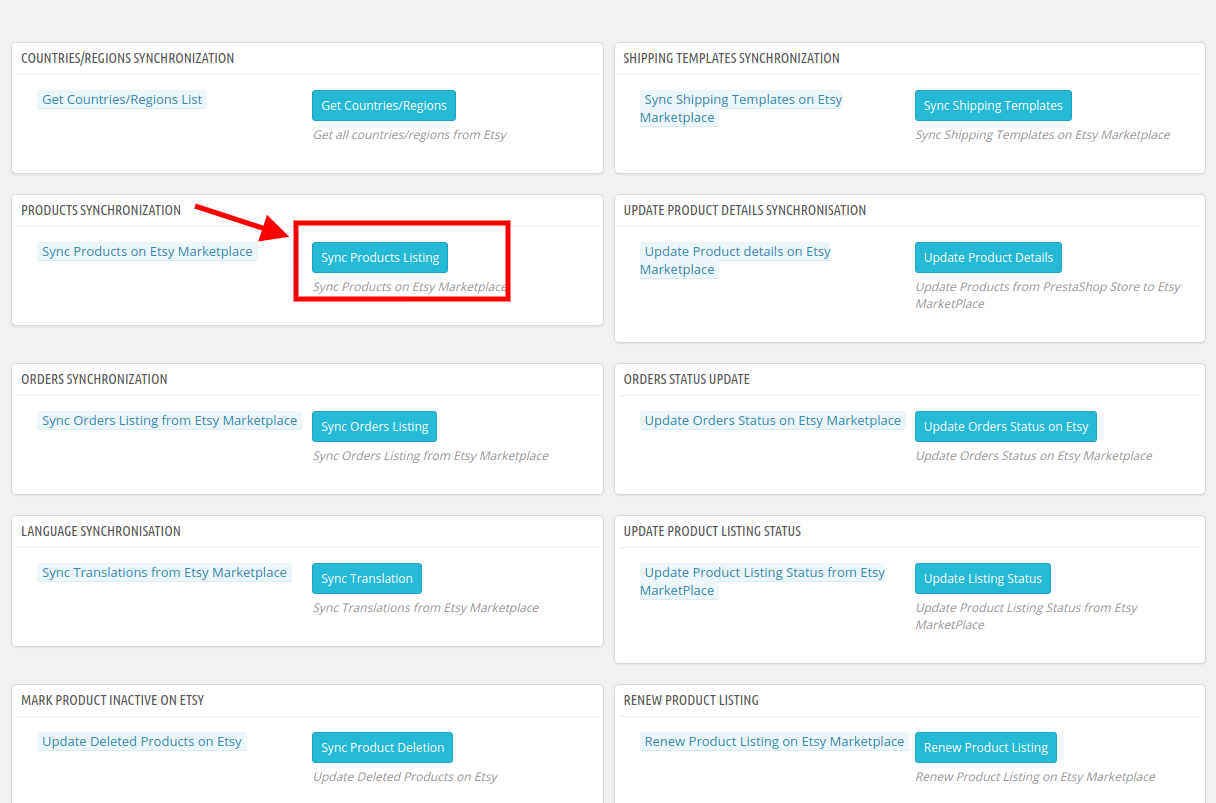Viewport: 1216px width, 803px height.
Task: Select Update Product Details Synchronisation heading
Action: 745,211
